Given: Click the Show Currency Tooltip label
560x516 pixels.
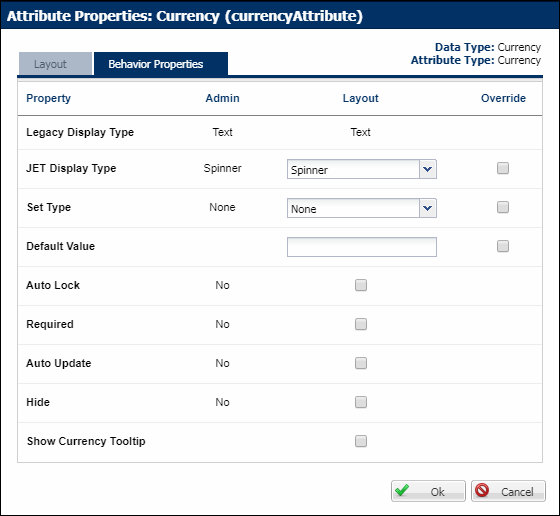Looking at the screenshot, I should click(x=86, y=441).
